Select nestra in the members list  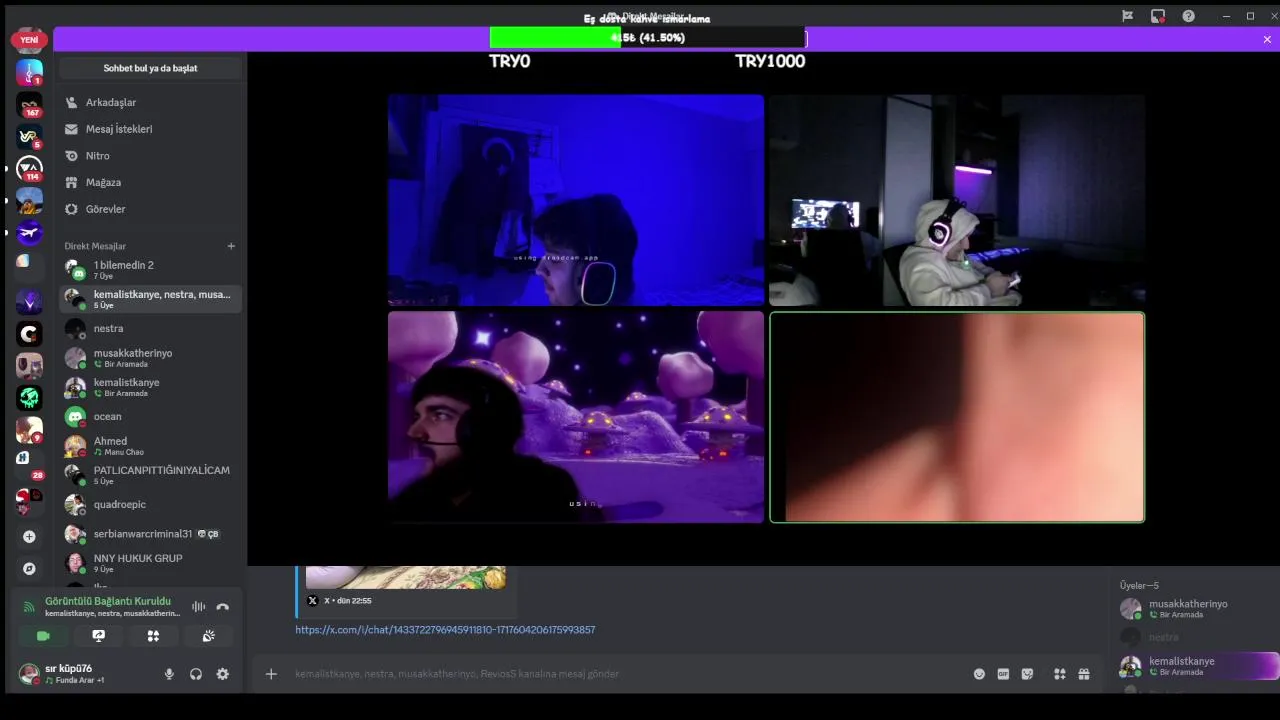tap(1198, 637)
